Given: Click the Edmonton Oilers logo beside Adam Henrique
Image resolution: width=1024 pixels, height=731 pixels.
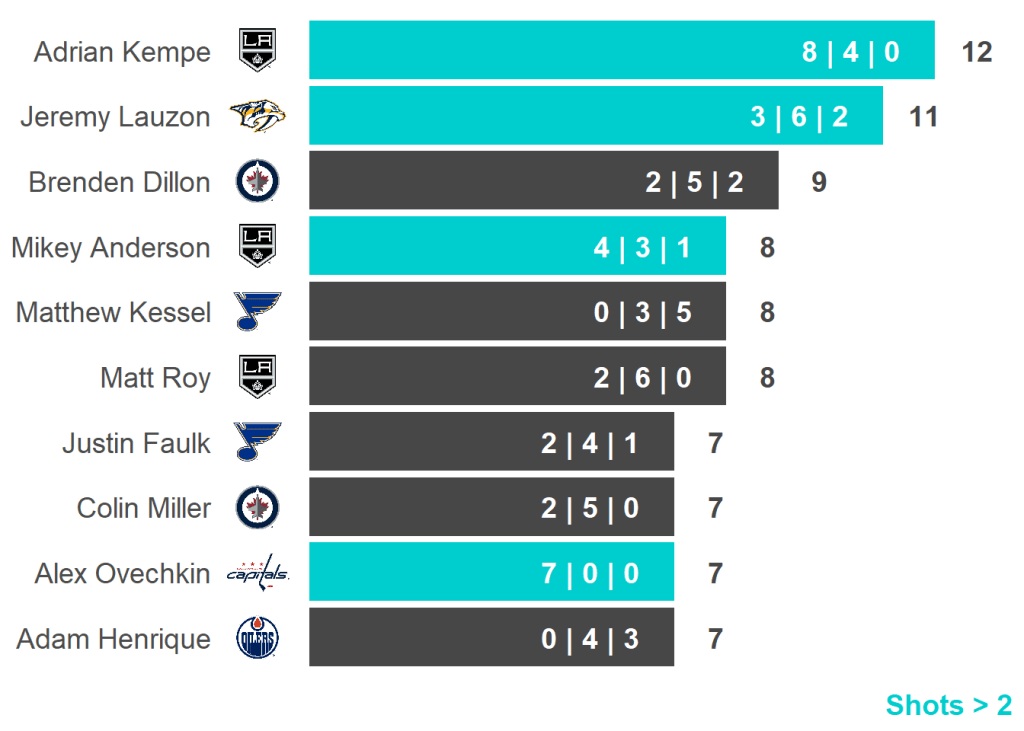Looking at the screenshot, I should pyautogui.click(x=257, y=638).
